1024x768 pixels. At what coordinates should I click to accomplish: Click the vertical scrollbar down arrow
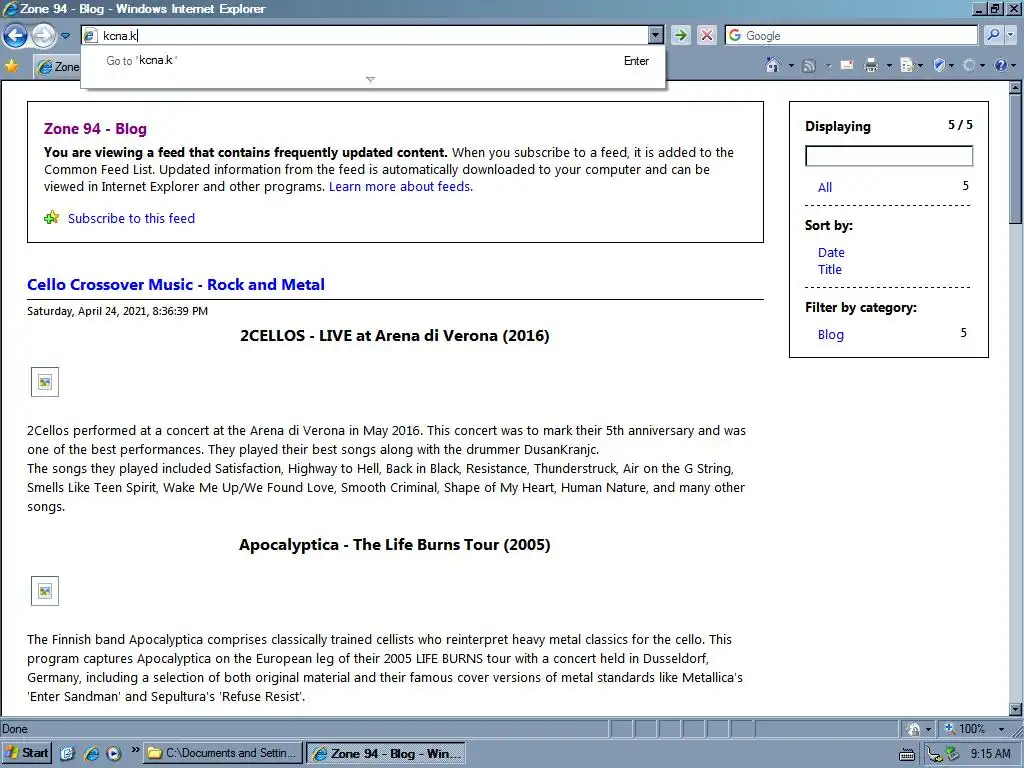[x=1016, y=709]
